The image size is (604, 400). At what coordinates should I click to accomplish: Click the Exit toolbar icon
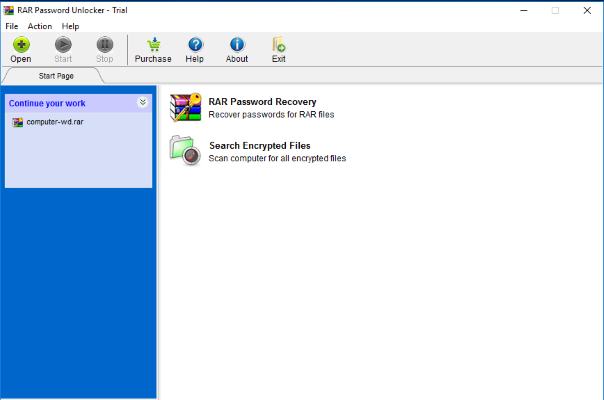click(x=279, y=44)
